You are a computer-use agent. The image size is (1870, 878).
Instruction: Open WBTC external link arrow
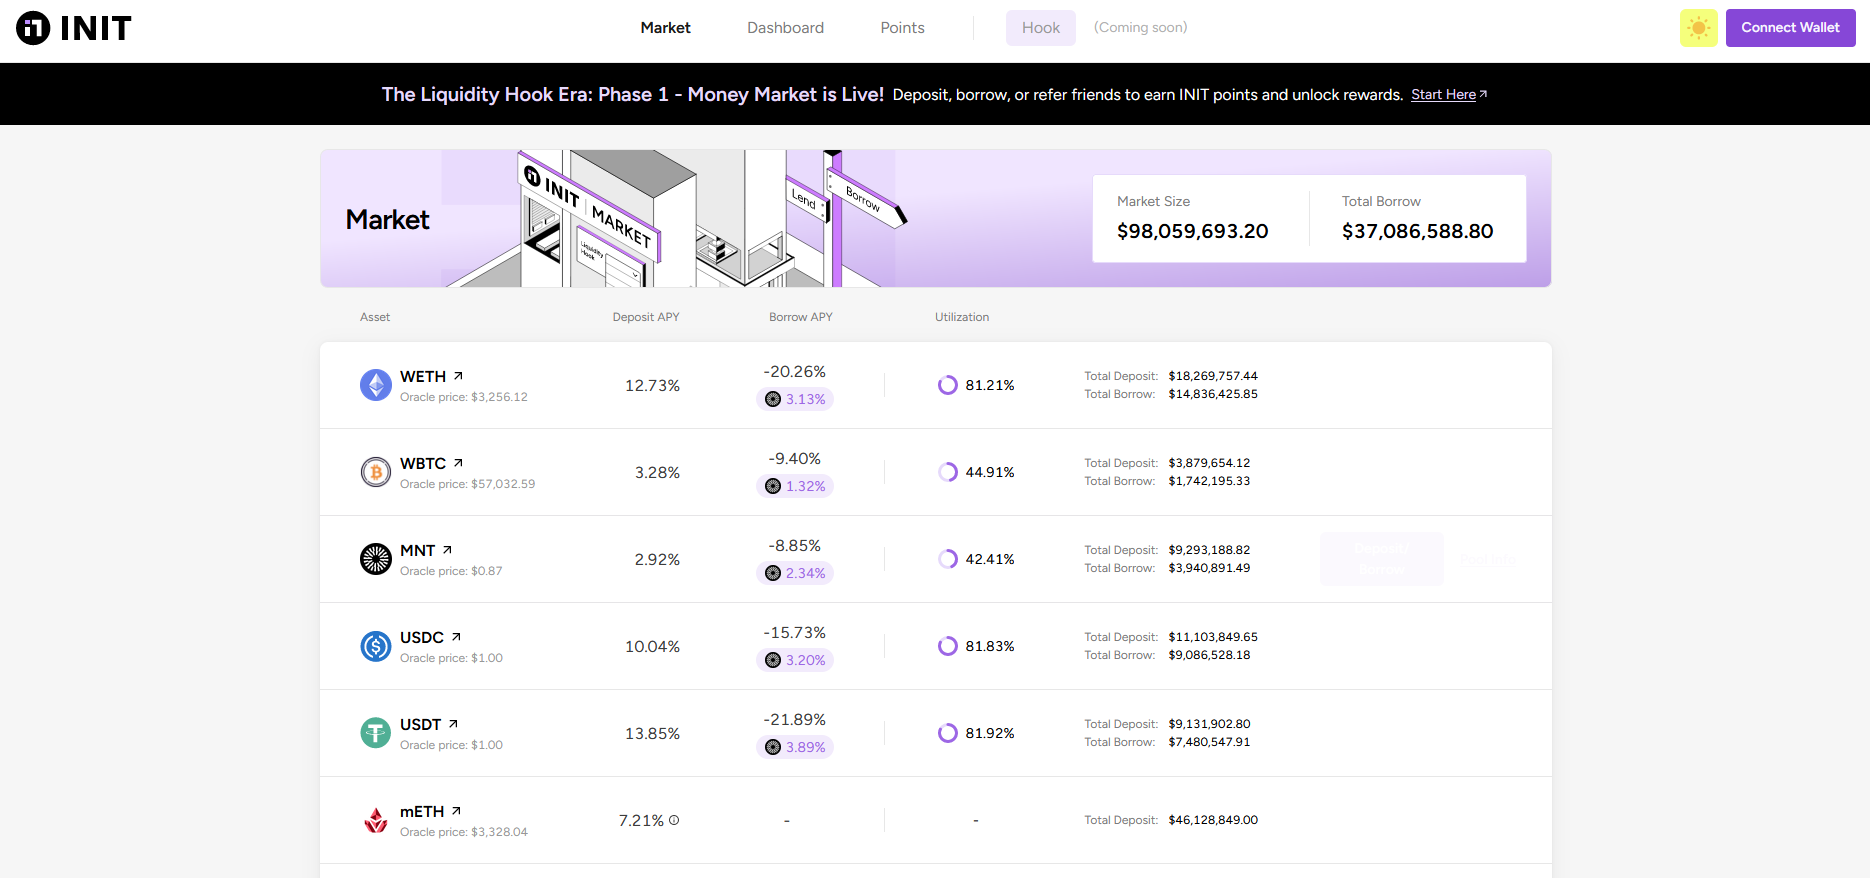click(458, 463)
